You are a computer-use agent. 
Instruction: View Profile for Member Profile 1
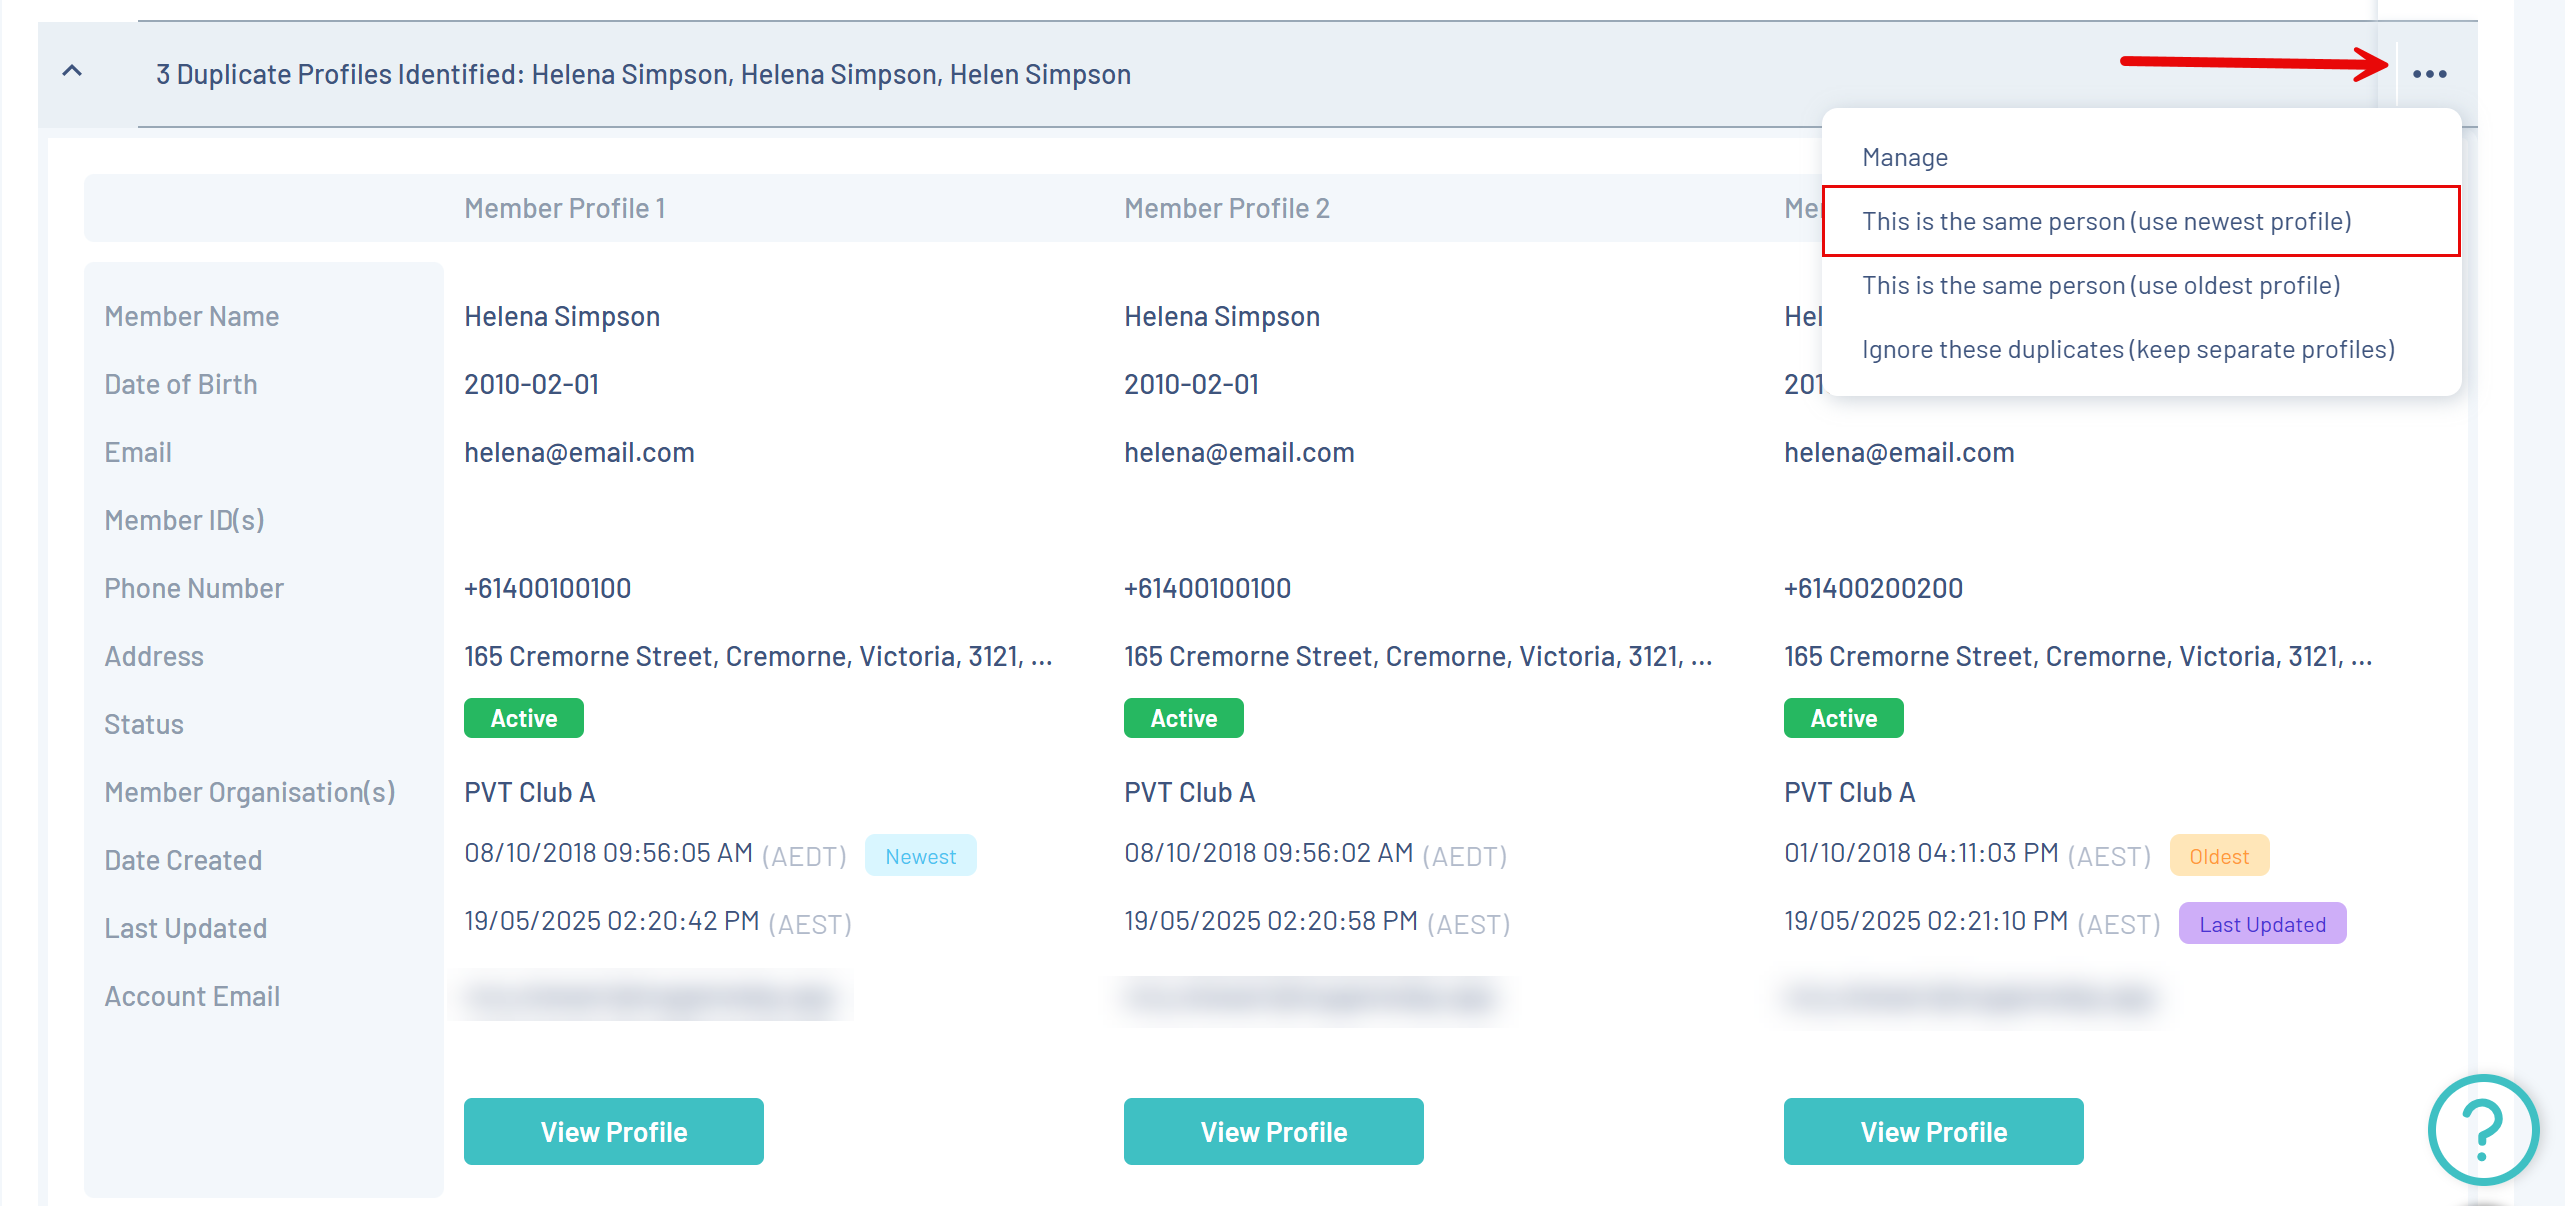tap(613, 1131)
